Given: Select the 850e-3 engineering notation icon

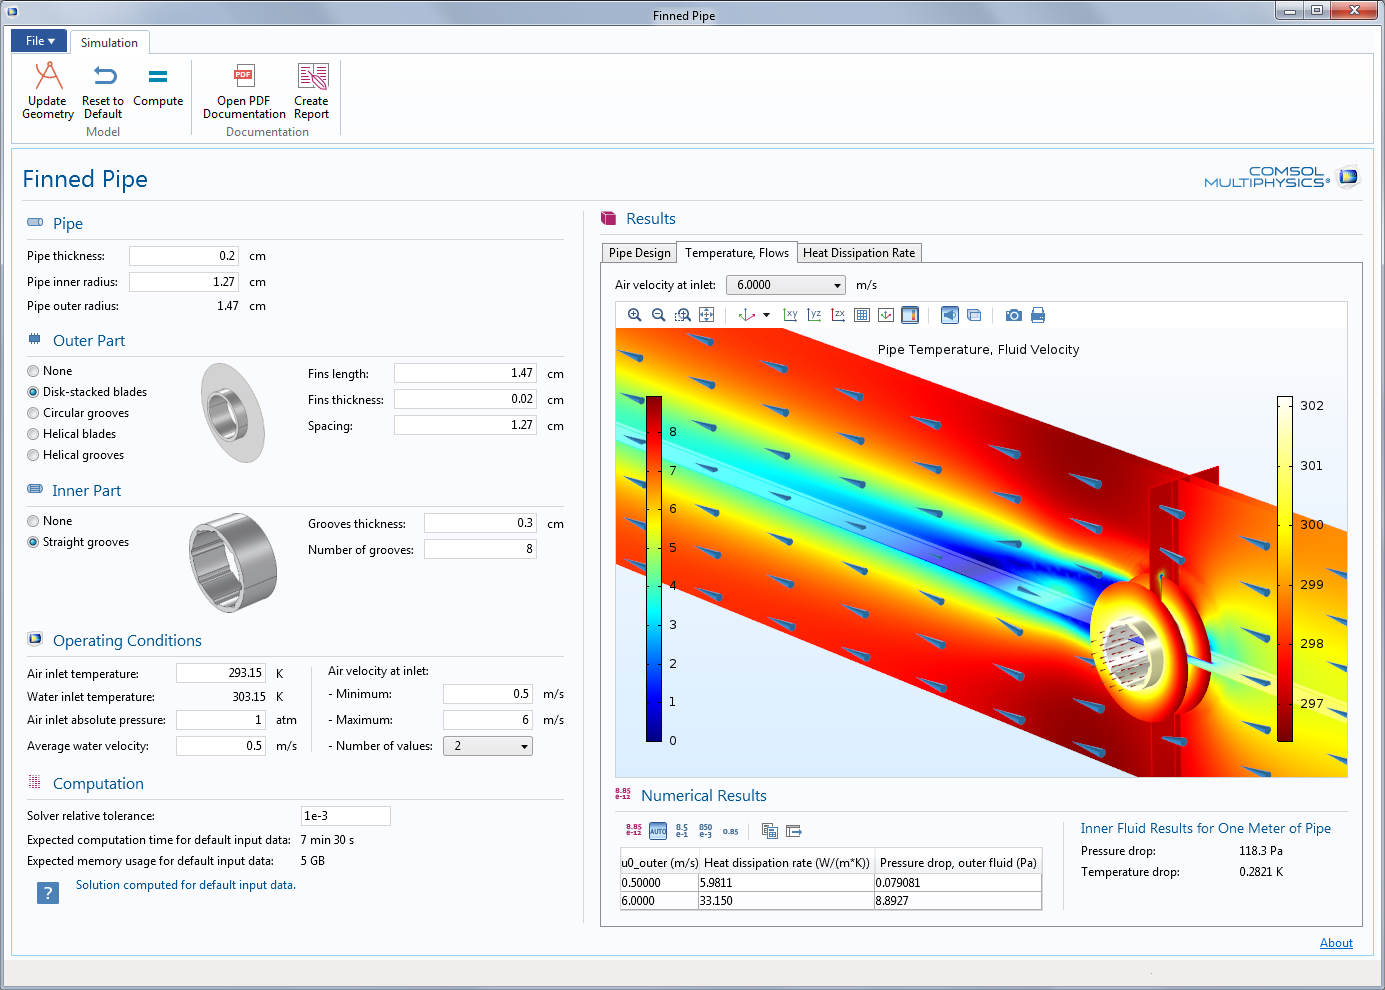Looking at the screenshot, I should coord(706,830).
